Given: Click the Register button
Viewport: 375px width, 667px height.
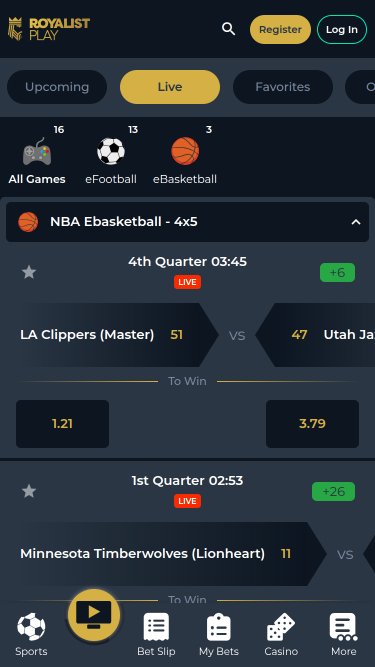Looking at the screenshot, I should pyautogui.click(x=280, y=29).
